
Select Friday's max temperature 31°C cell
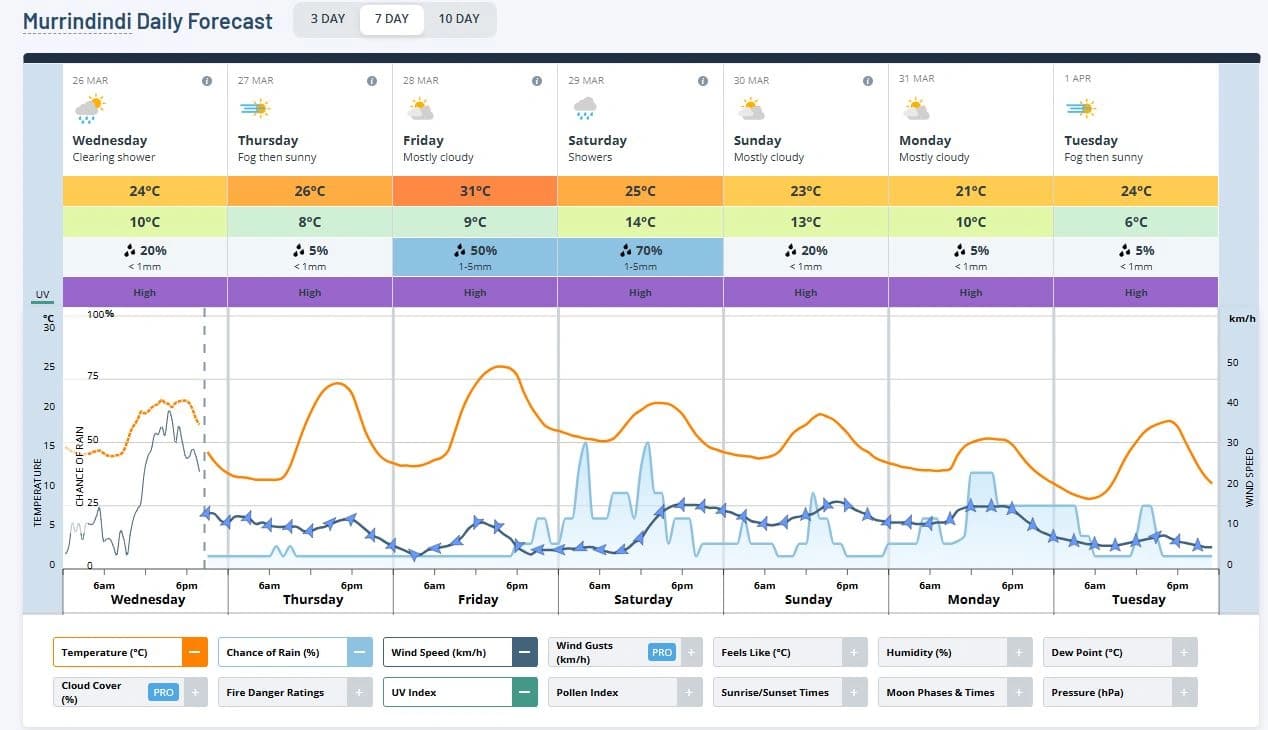pos(475,191)
